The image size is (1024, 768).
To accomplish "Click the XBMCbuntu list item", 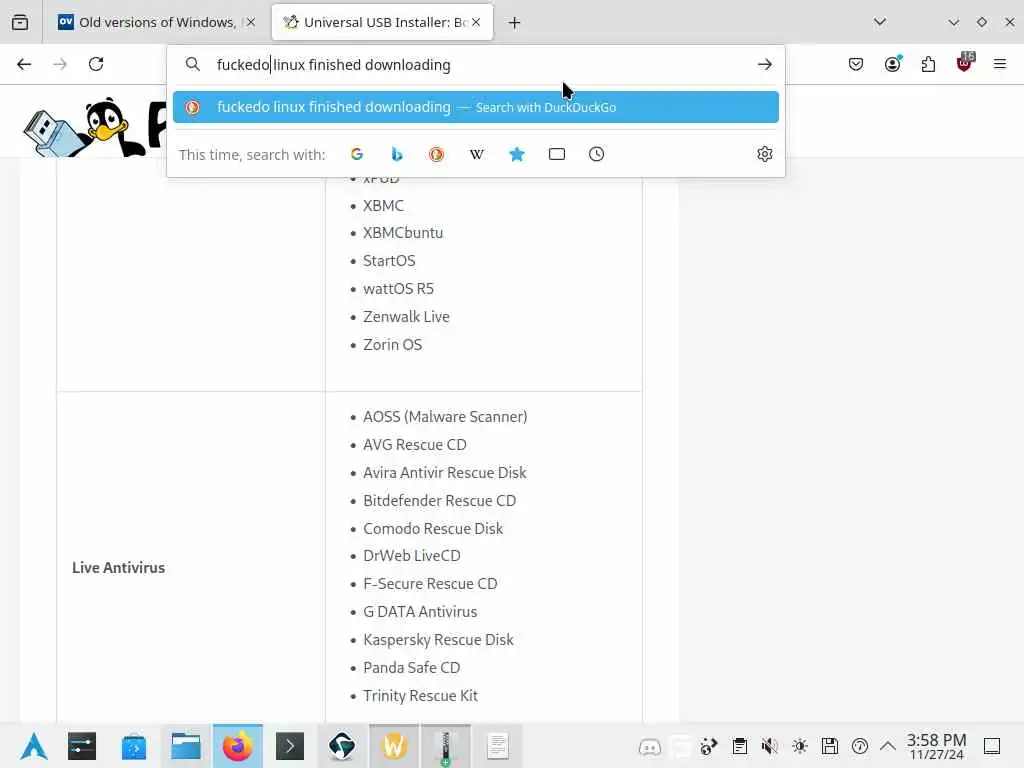I will click(403, 232).
